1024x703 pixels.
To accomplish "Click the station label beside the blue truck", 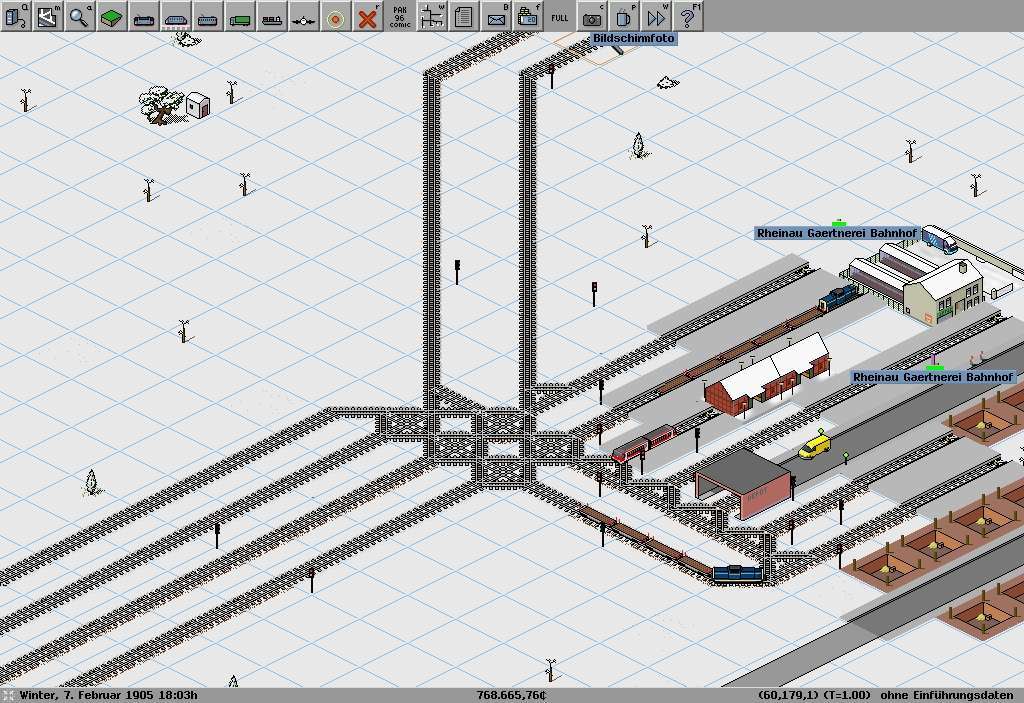I will click(836, 233).
